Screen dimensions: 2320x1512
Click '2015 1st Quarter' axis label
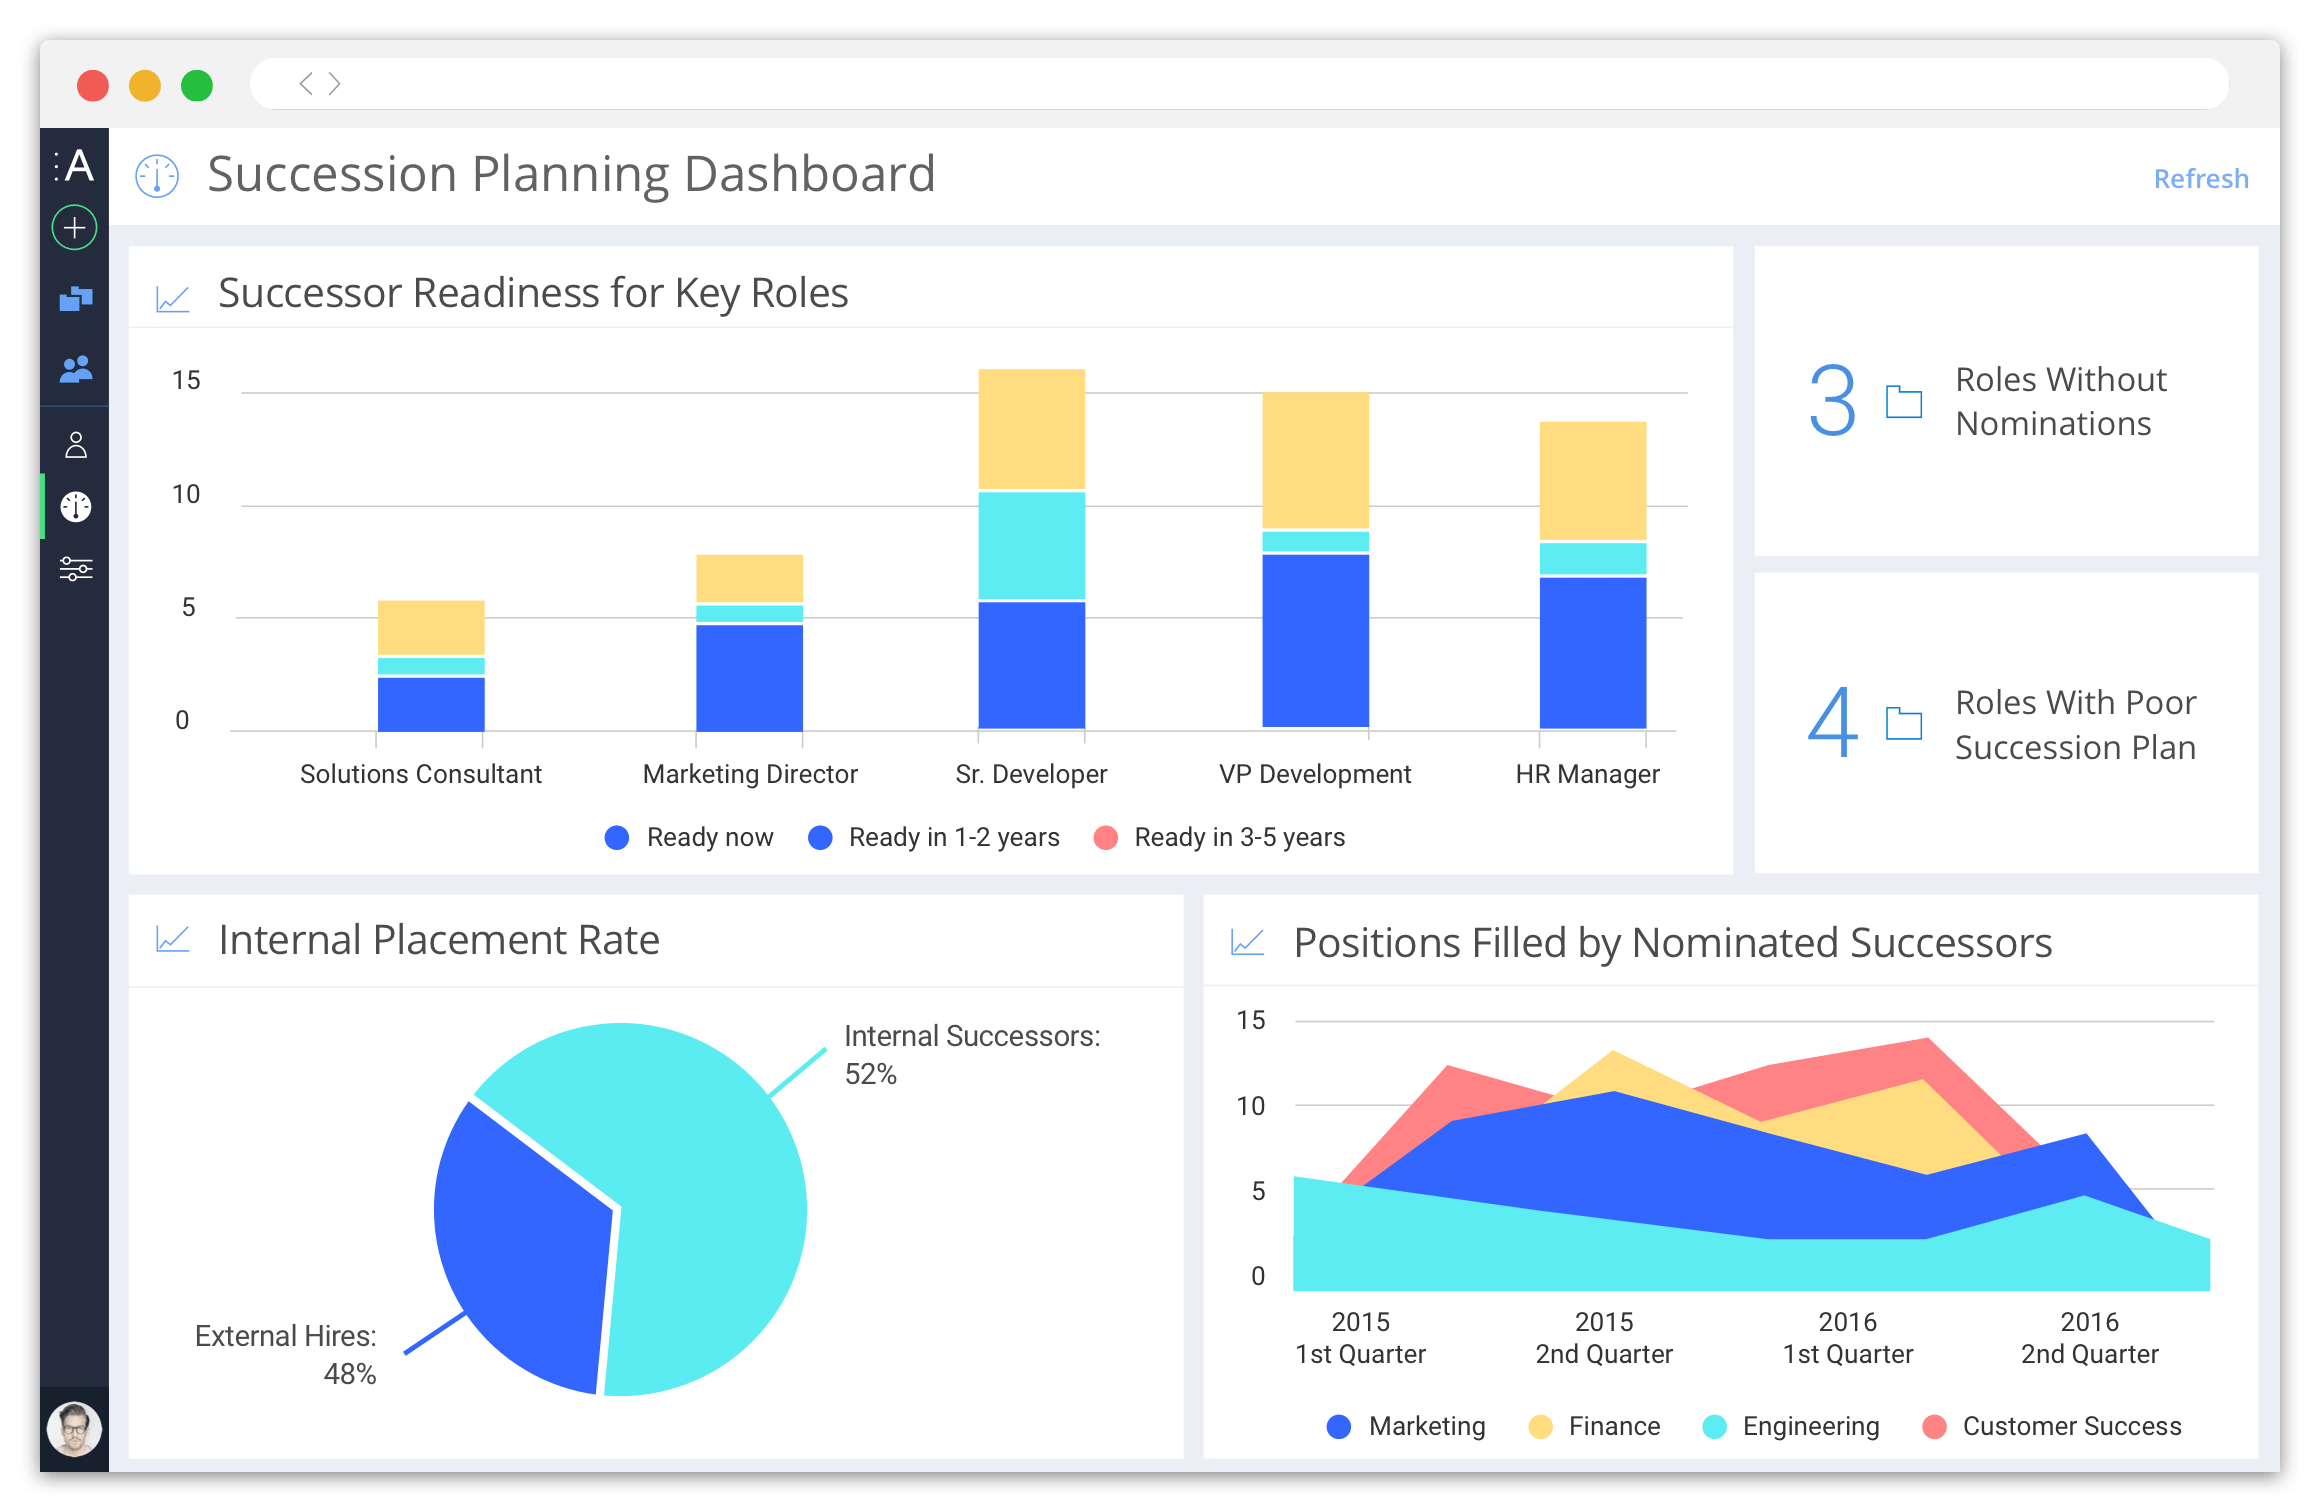pyautogui.click(x=1360, y=1338)
